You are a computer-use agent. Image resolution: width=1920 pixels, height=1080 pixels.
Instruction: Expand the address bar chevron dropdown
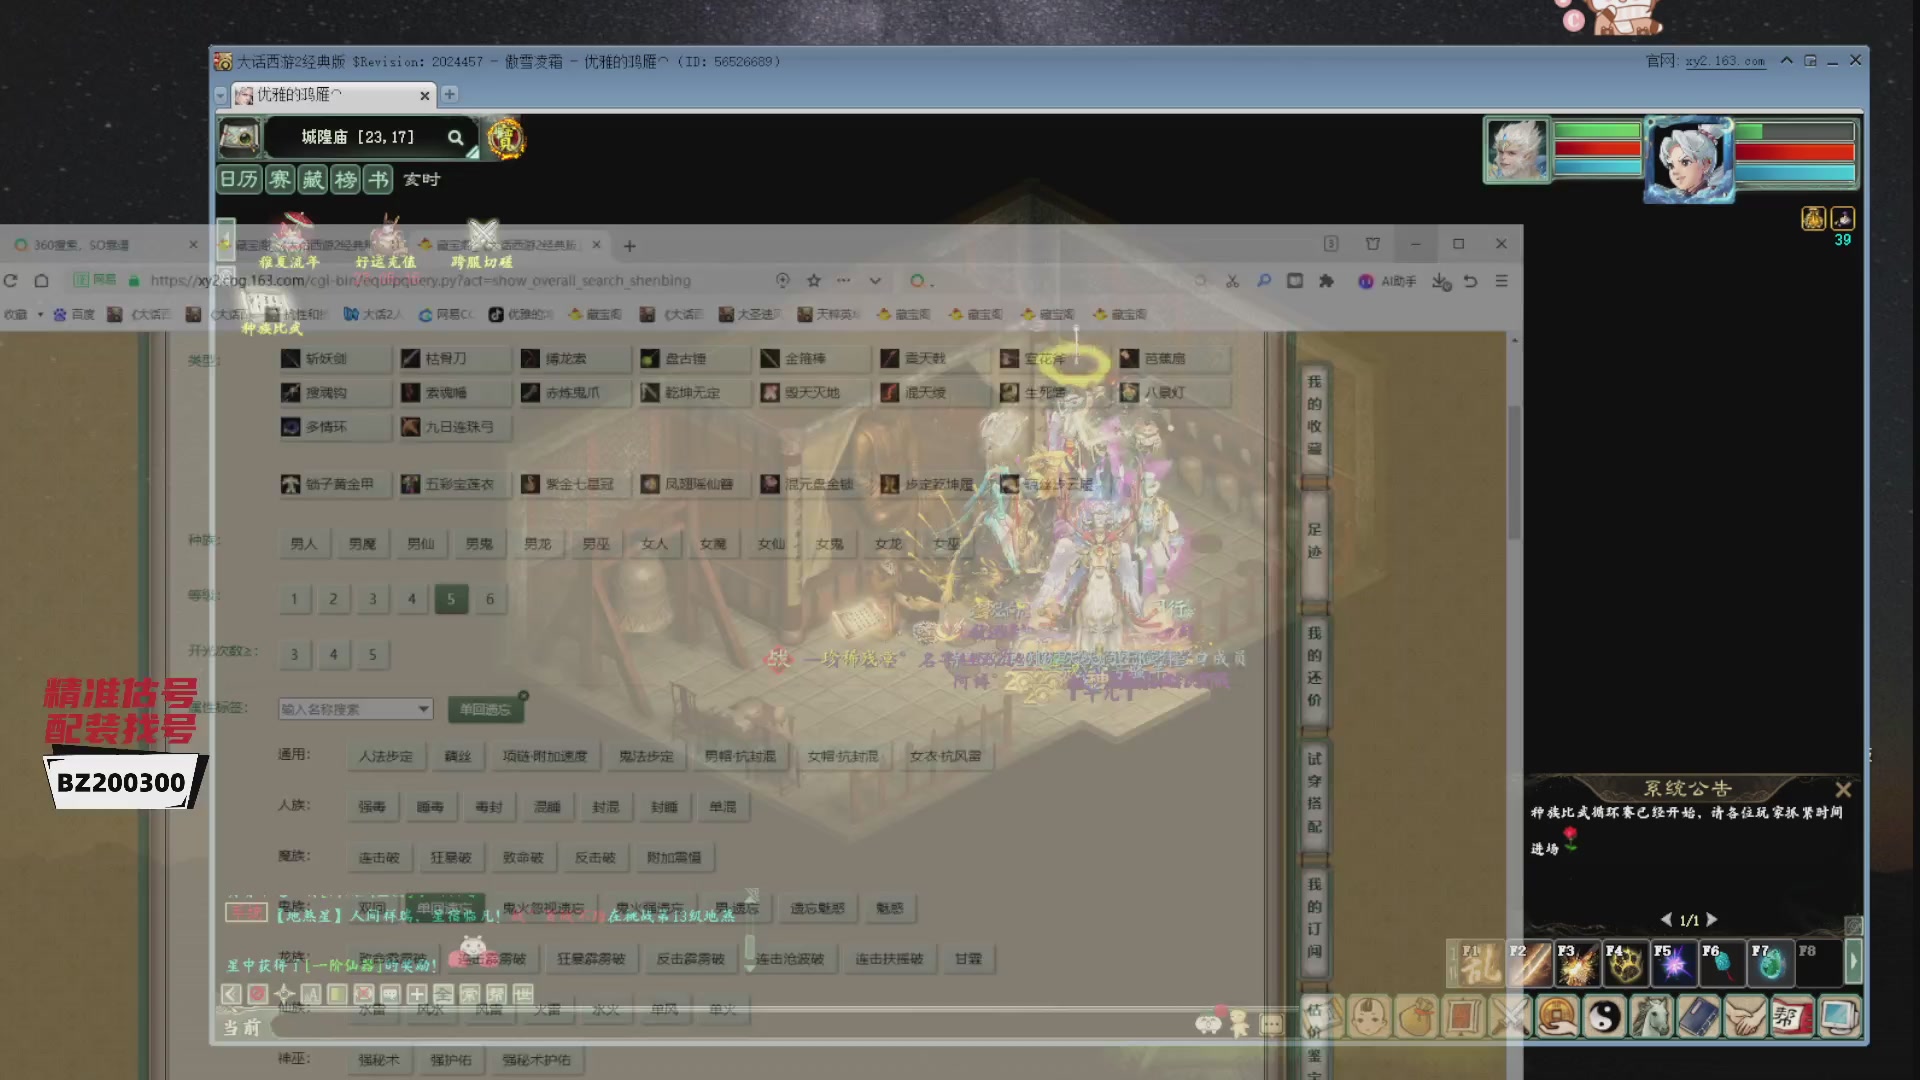pyautogui.click(x=875, y=281)
